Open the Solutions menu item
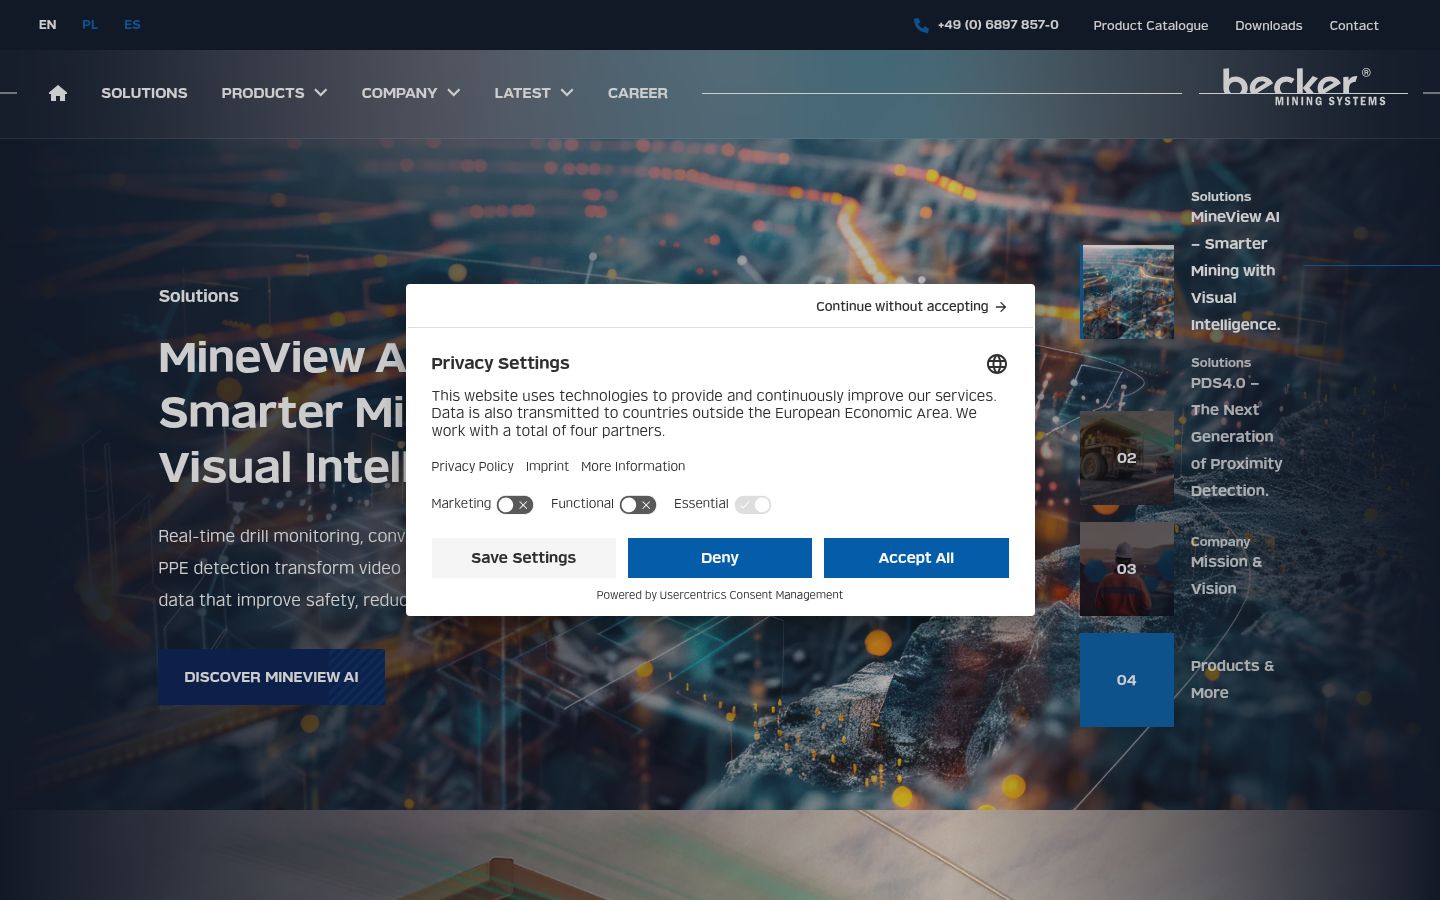Screen dimensions: 1440x900 (x=144, y=93)
